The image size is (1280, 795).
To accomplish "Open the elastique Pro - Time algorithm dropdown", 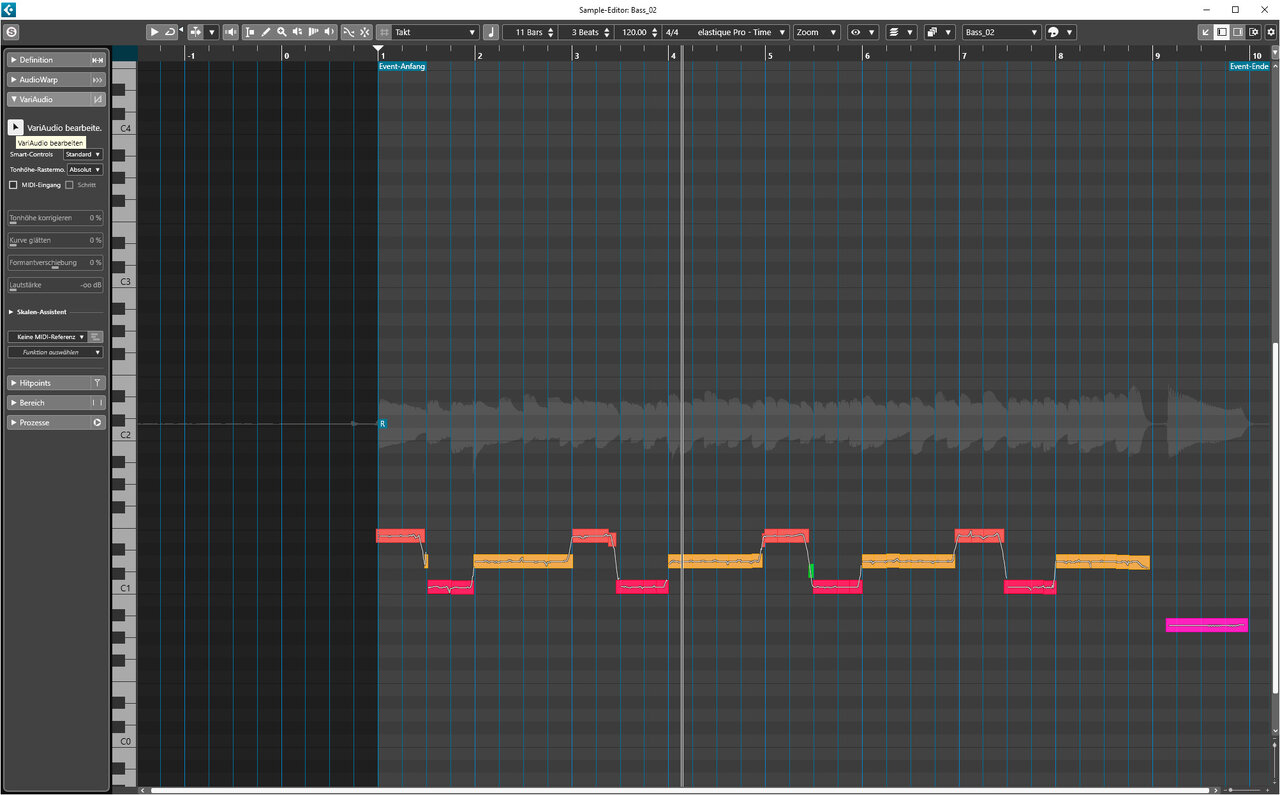I will (737, 32).
